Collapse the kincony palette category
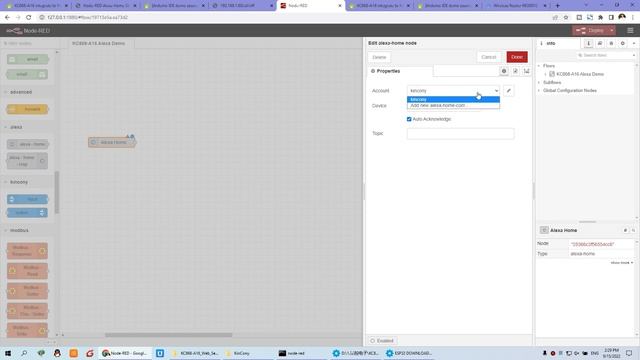The image size is (640, 360). point(19,182)
